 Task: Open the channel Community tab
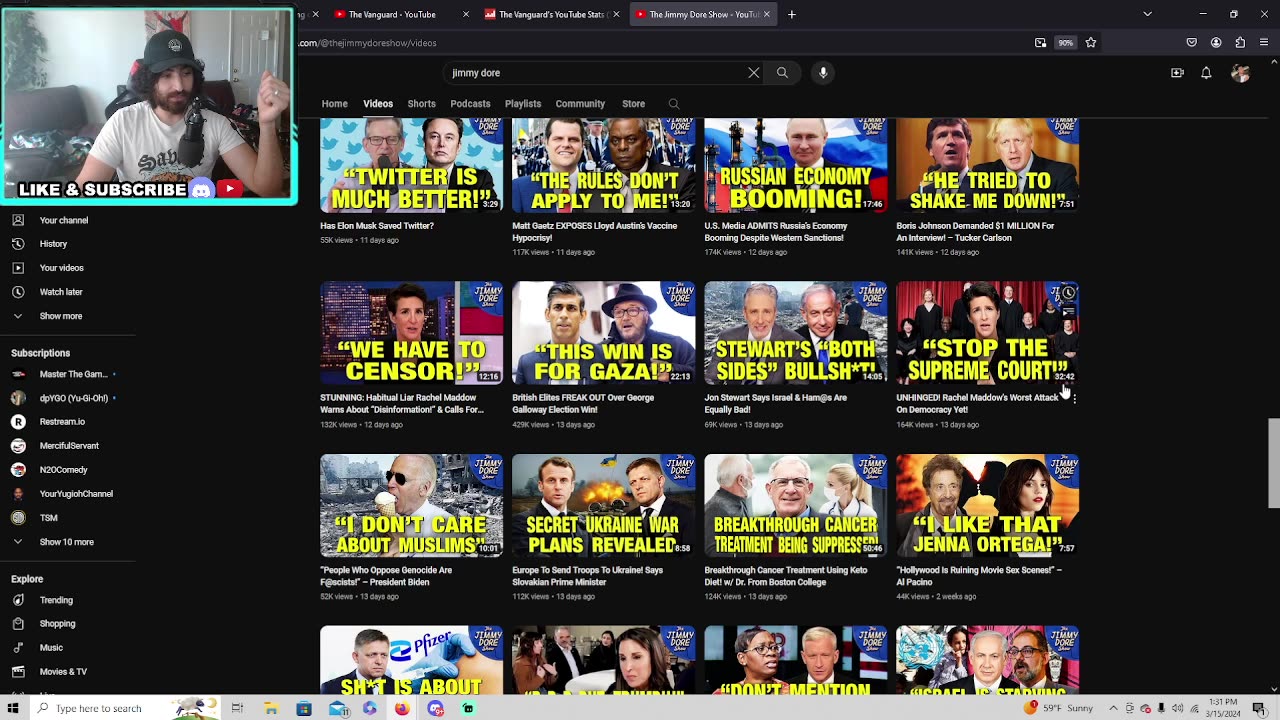click(x=580, y=104)
